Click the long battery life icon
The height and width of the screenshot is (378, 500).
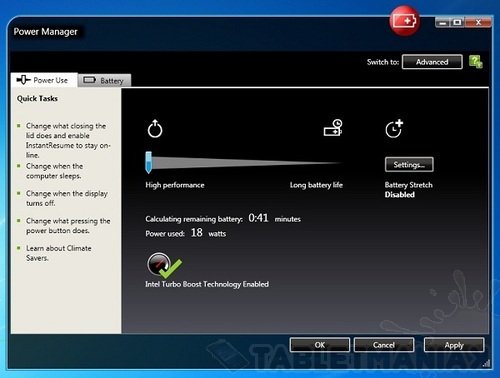pos(333,128)
